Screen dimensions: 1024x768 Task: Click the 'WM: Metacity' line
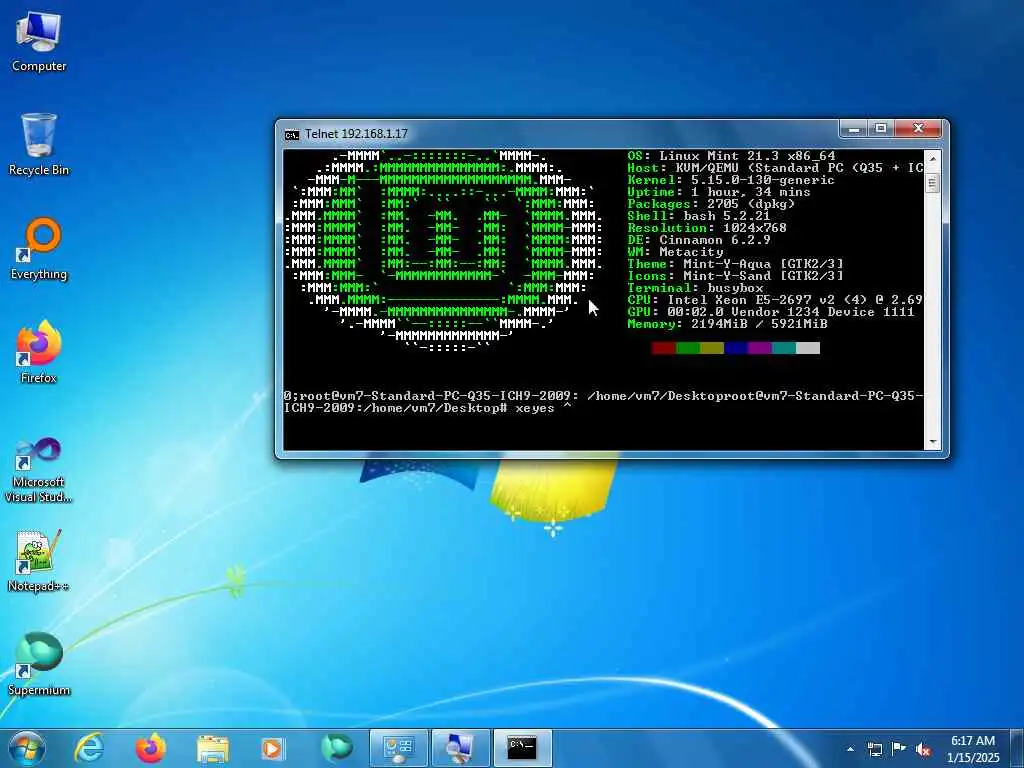click(x=675, y=252)
